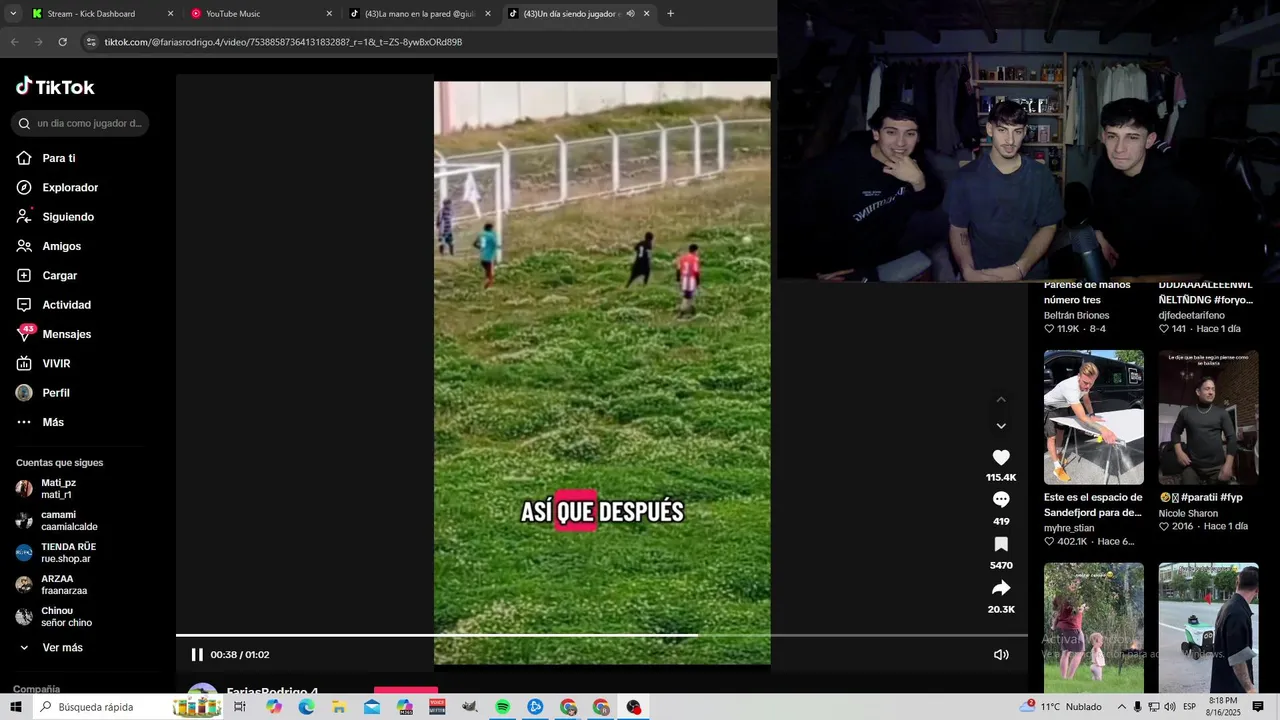Open the Windows Start menu
1280x720 pixels.
pyautogui.click(x=16, y=707)
